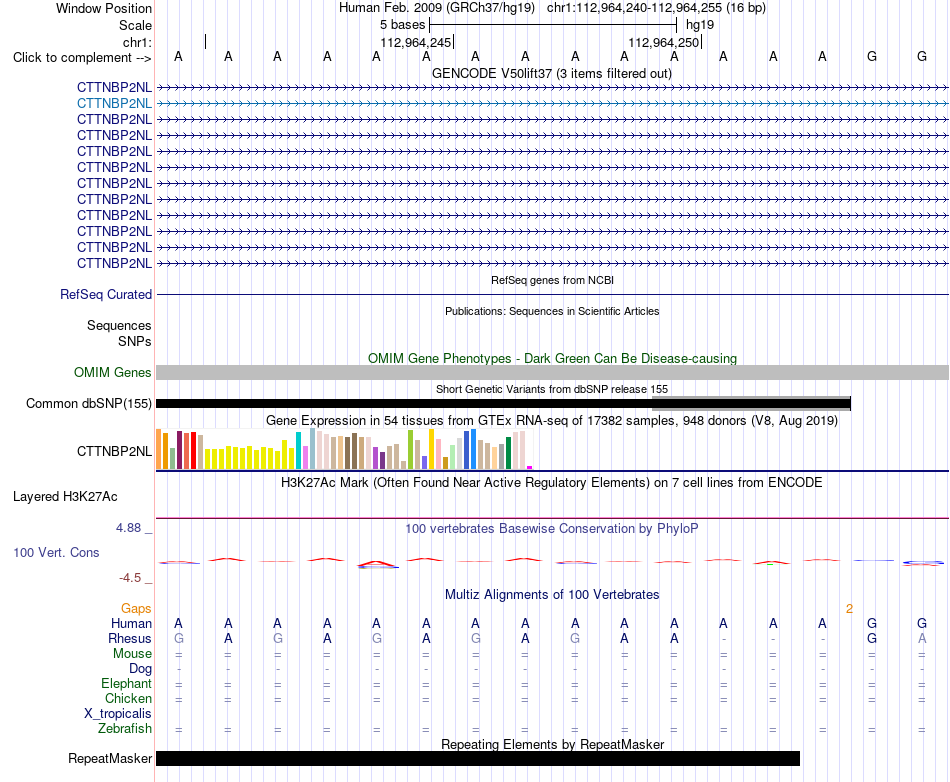Click the 'OMIM Gene Phenotypes' green track title
This screenshot has width=950, height=782.
pos(552,359)
